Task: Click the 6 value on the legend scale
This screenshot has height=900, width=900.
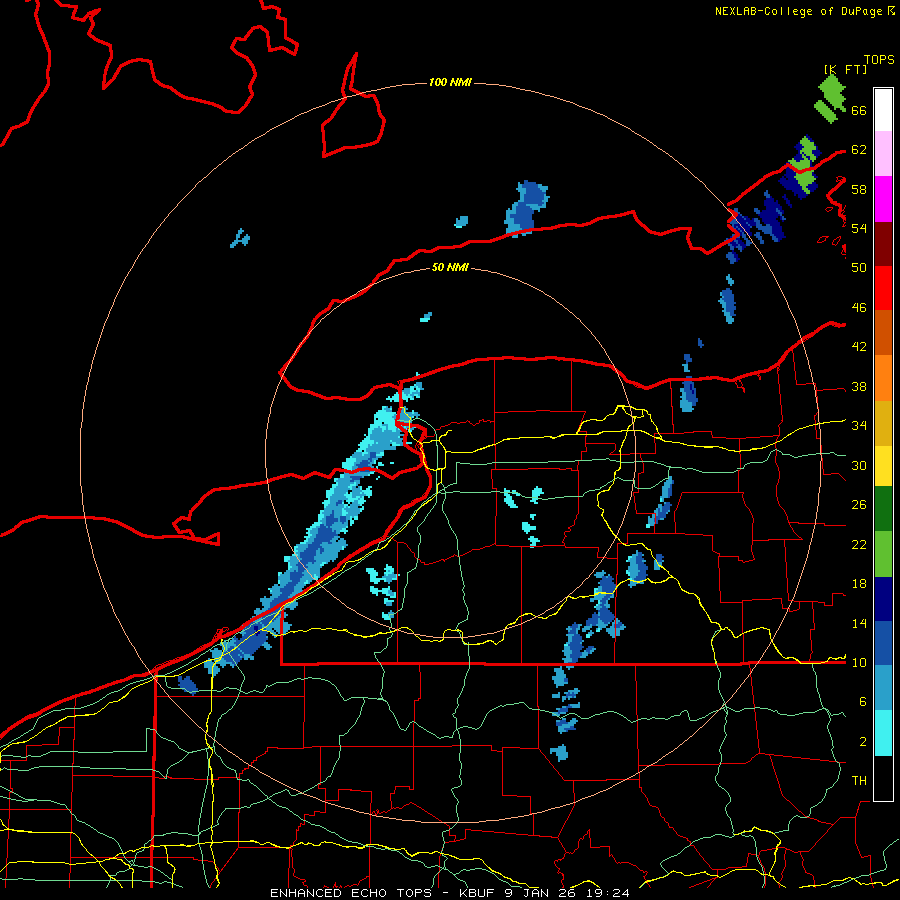Action: click(x=863, y=702)
